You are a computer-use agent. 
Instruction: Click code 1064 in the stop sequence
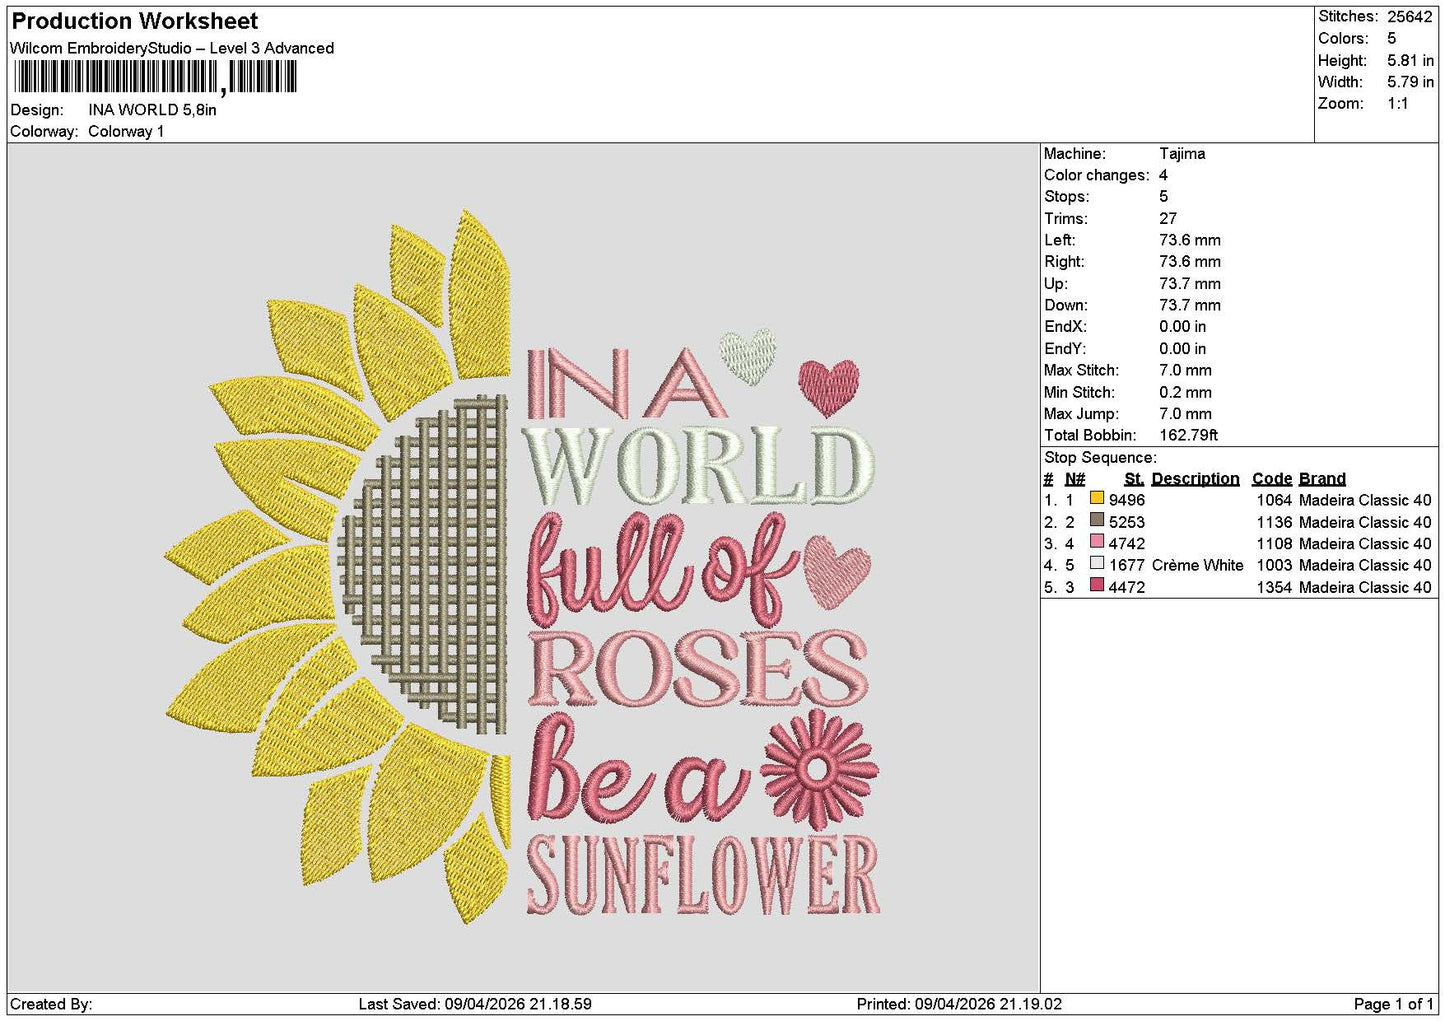coord(1274,500)
